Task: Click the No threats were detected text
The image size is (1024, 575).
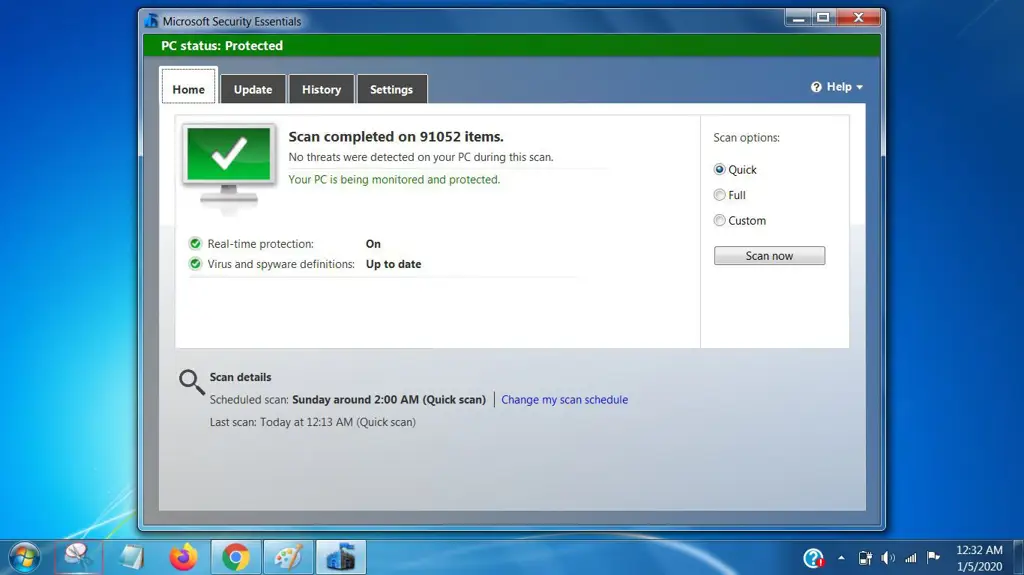Action: tap(421, 157)
